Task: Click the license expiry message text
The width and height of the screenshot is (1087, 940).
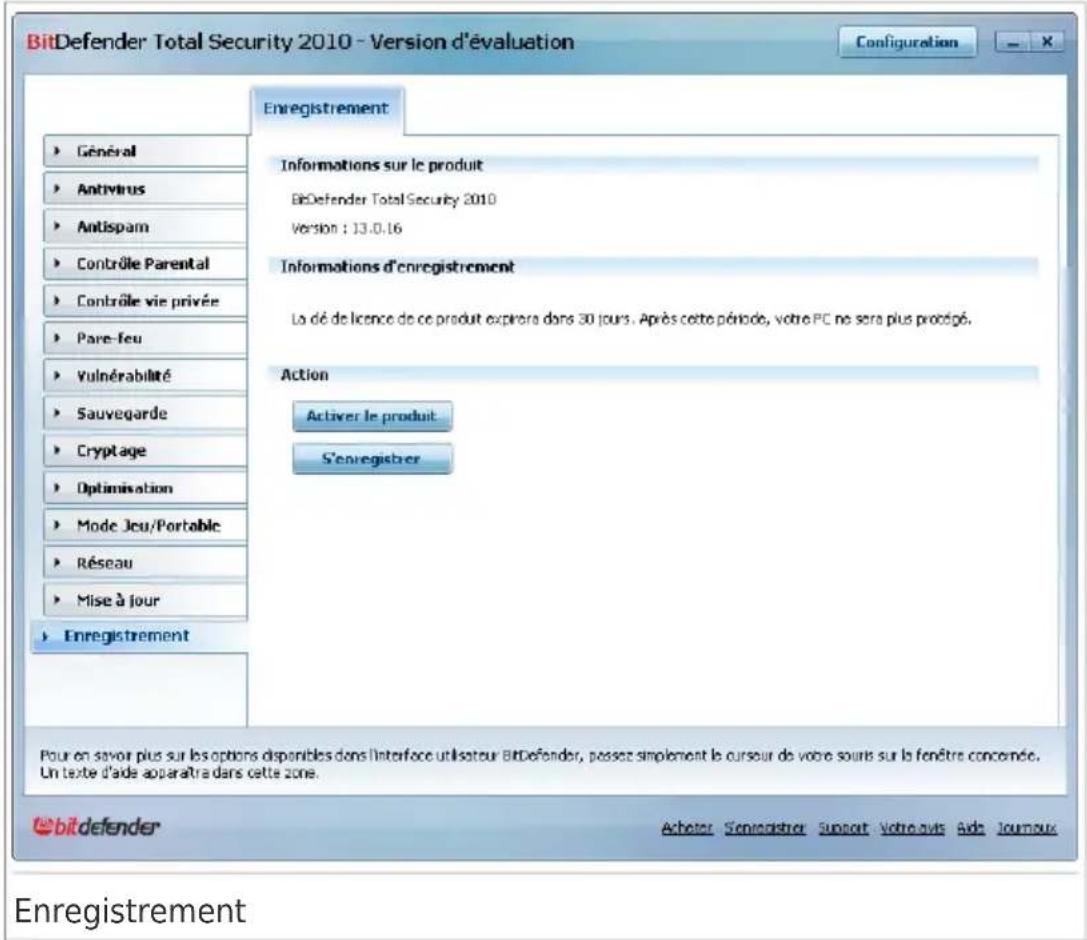Action: tap(631, 319)
